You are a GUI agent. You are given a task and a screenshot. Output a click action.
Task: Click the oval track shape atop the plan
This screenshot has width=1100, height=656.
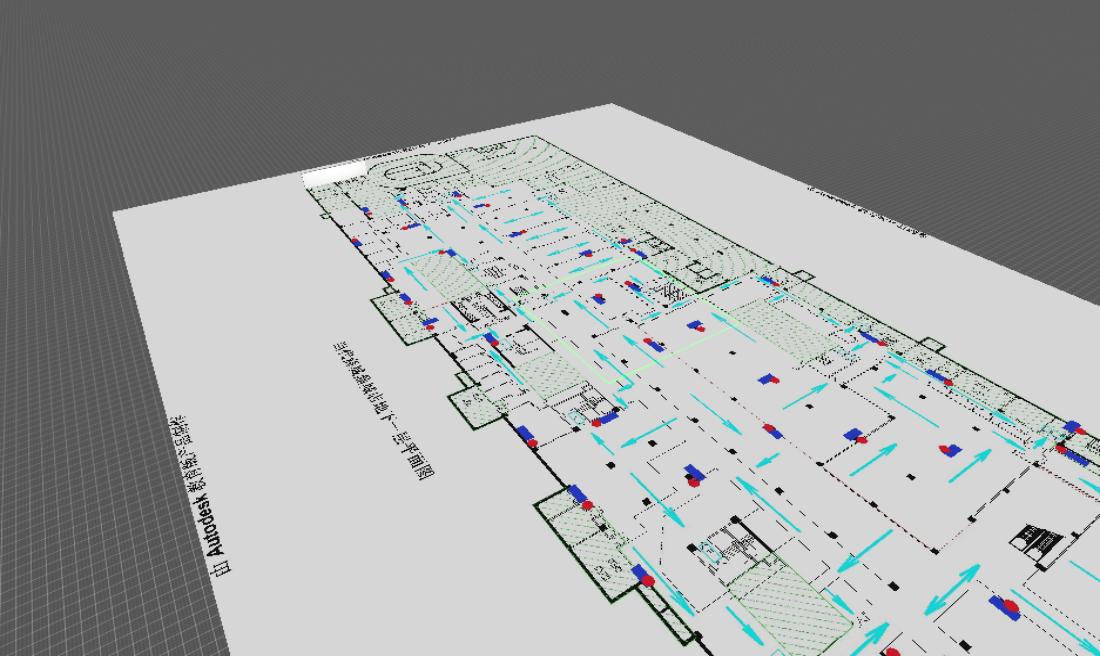[411, 173]
